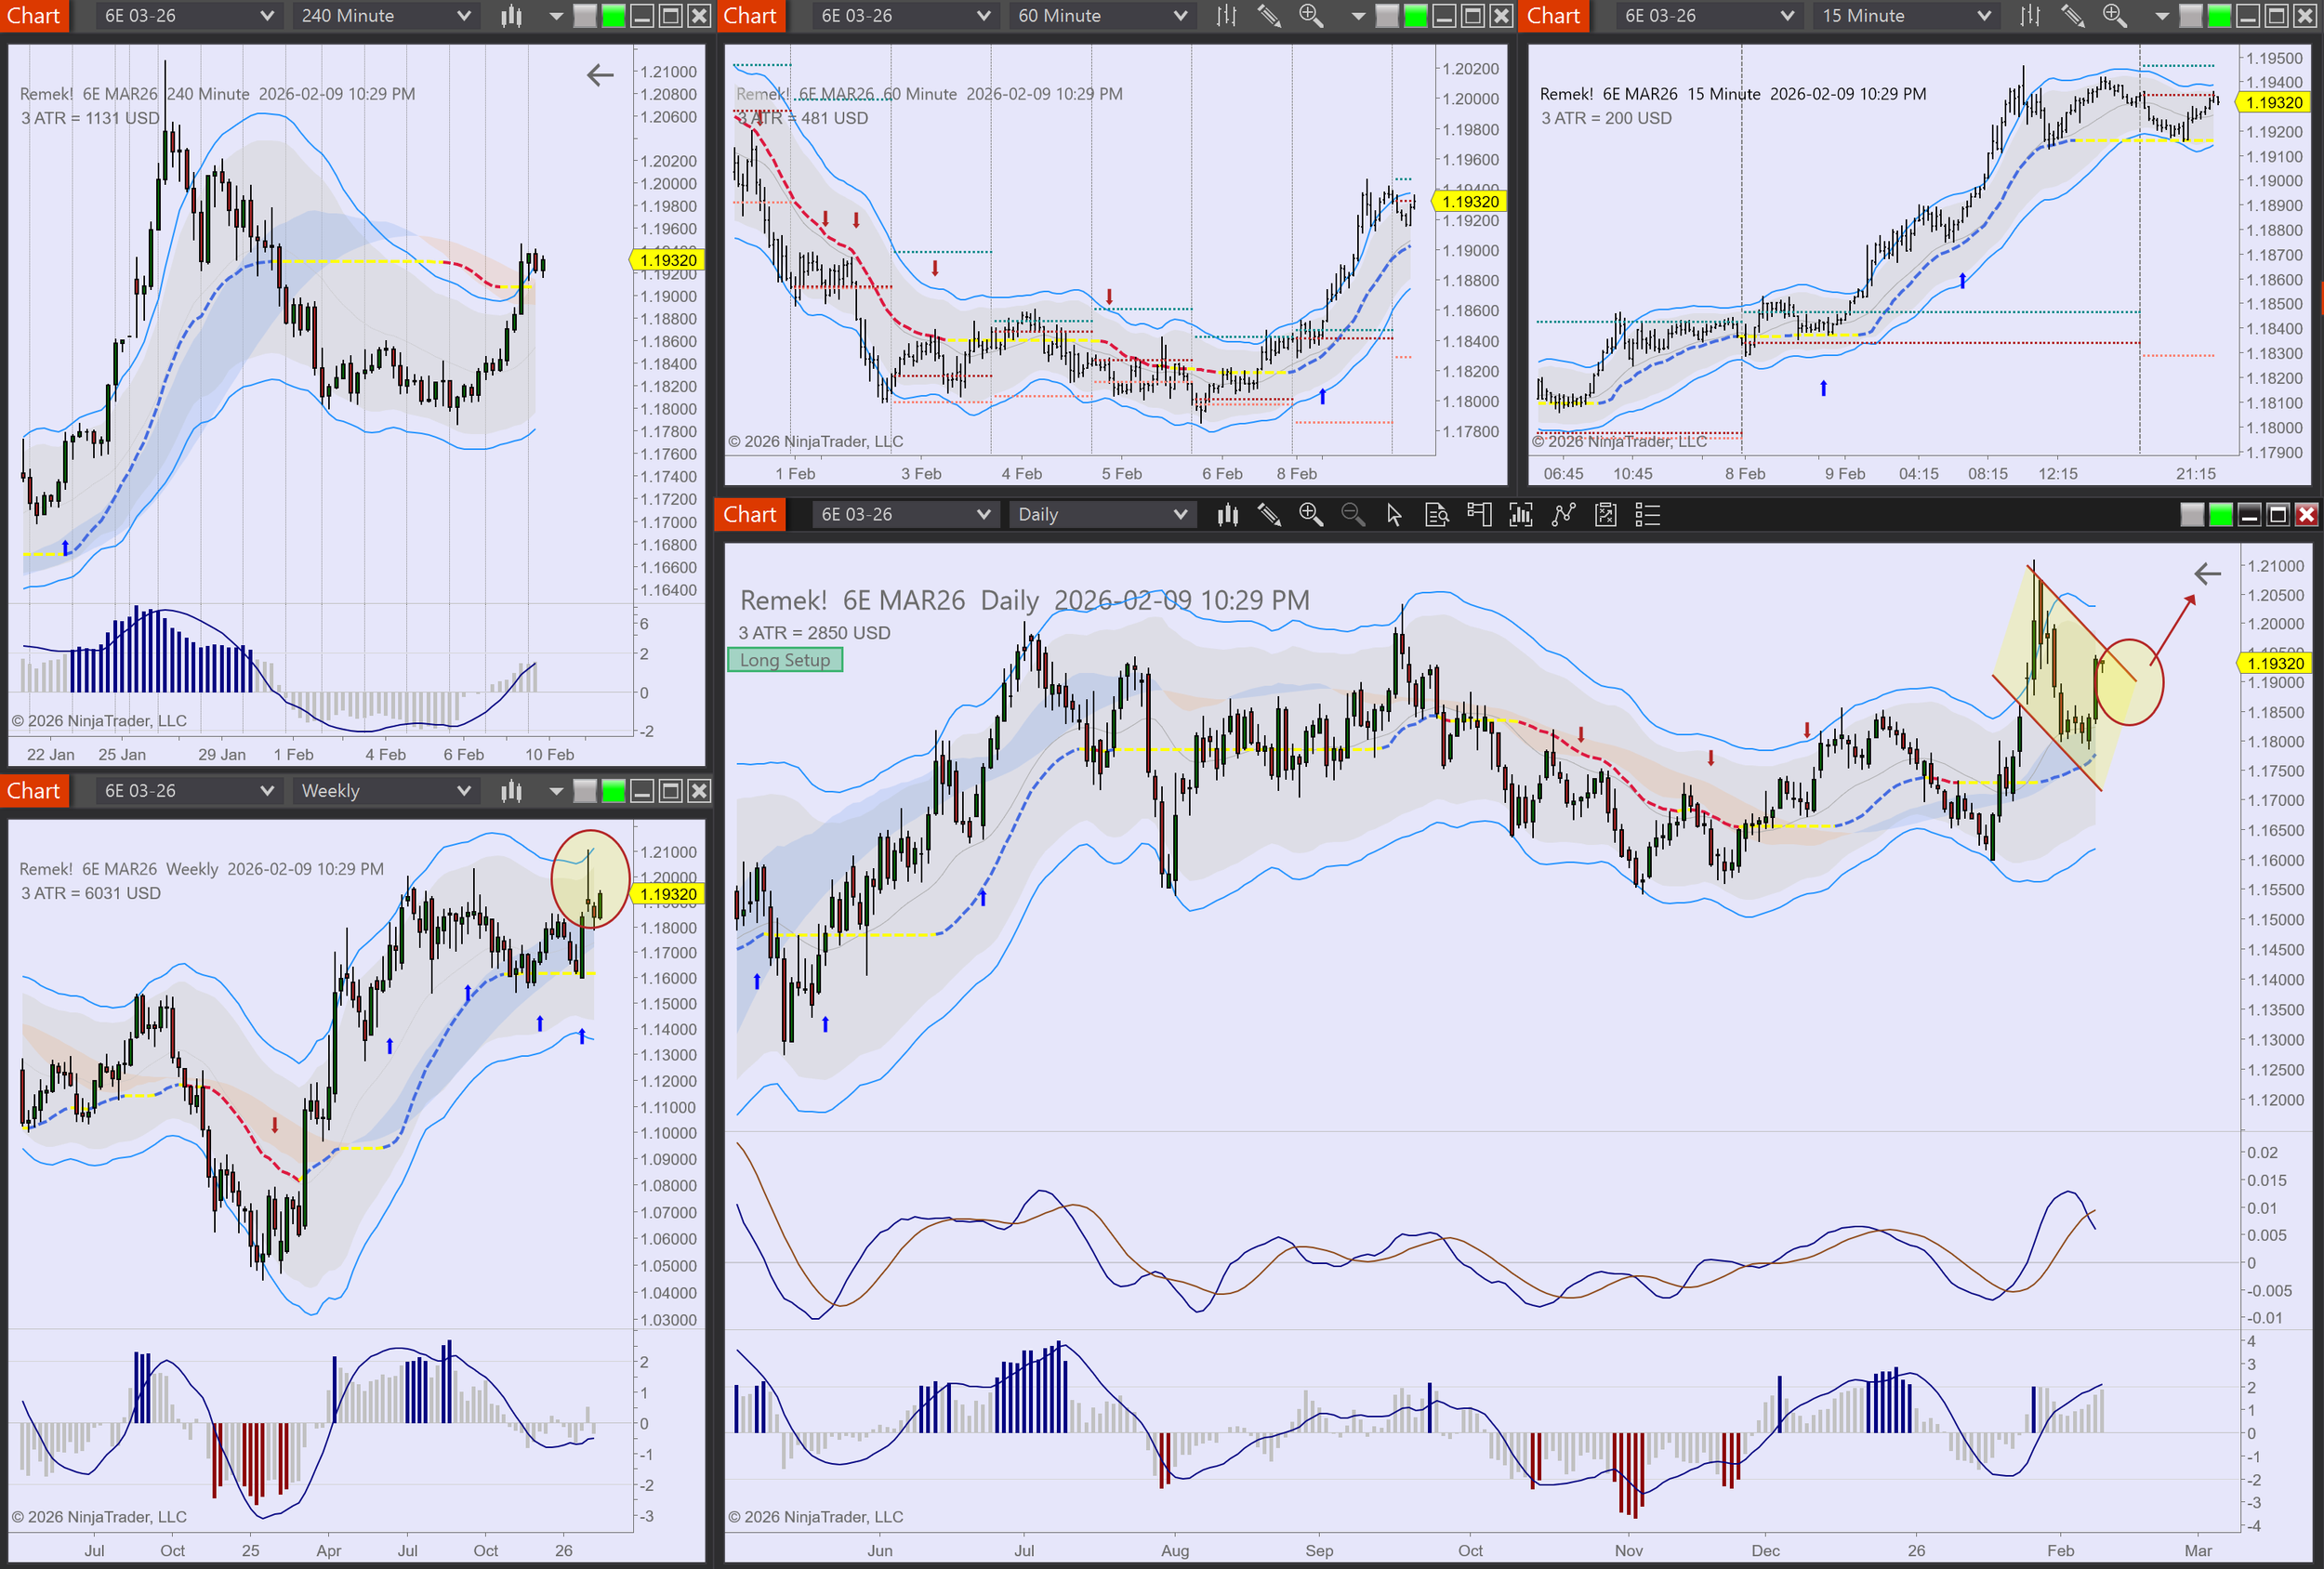Image resolution: width=2324 pixels, height=1569 pixels.
Task: Click the Long Setup label button
Action: tap(785, 660)
